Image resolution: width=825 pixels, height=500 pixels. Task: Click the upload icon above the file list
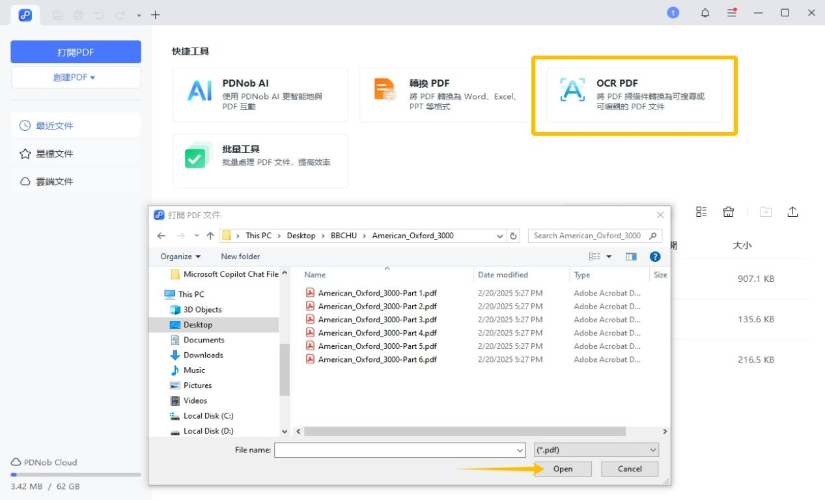click(792, 212)
